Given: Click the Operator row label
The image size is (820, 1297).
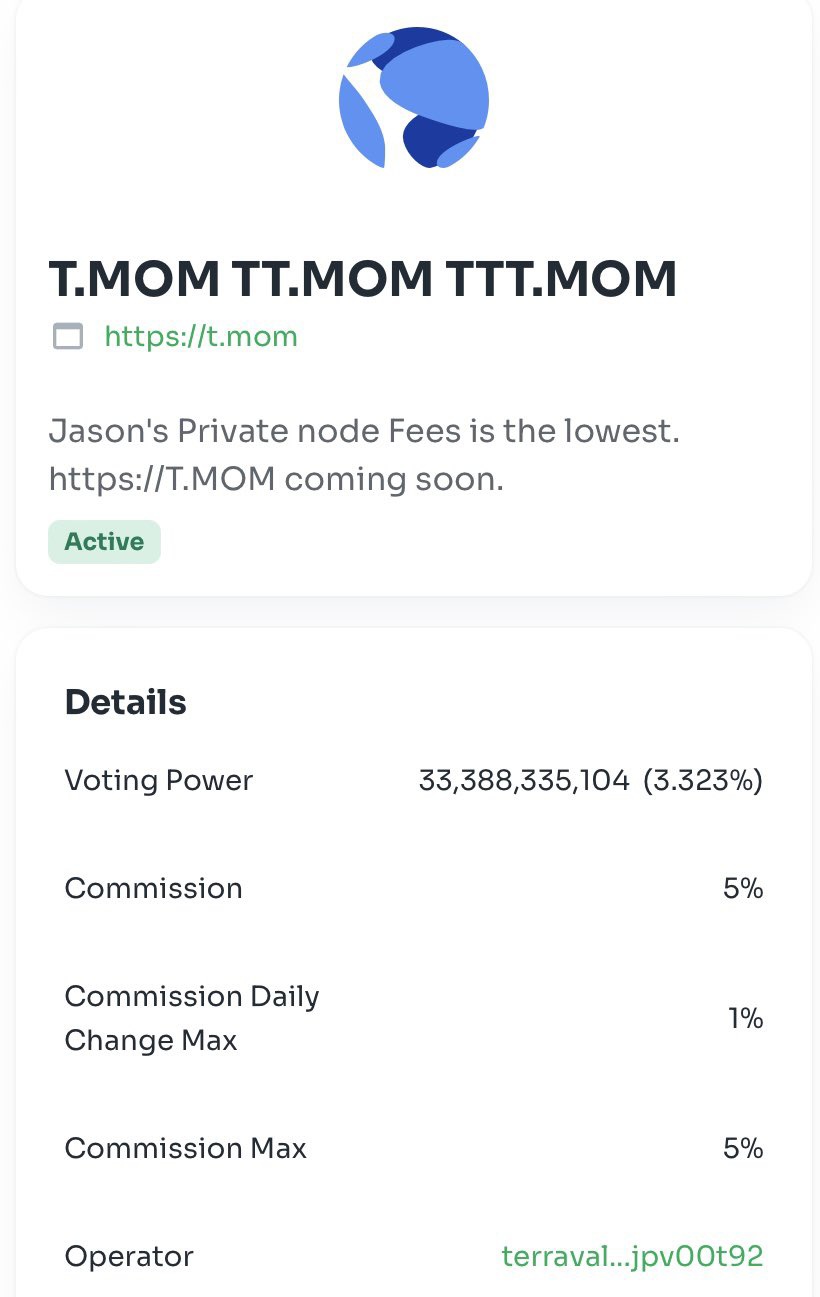Looking at the screenshot, I should tap(129, 1256).
